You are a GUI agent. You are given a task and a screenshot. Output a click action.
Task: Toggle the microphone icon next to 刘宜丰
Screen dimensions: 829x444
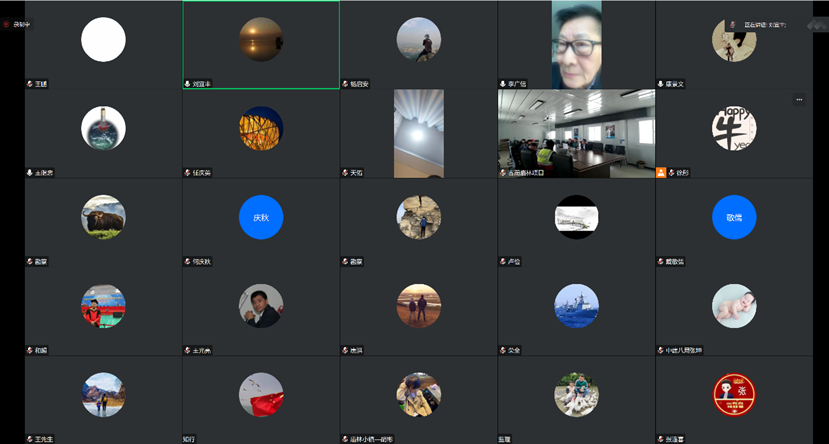point(187,84)
